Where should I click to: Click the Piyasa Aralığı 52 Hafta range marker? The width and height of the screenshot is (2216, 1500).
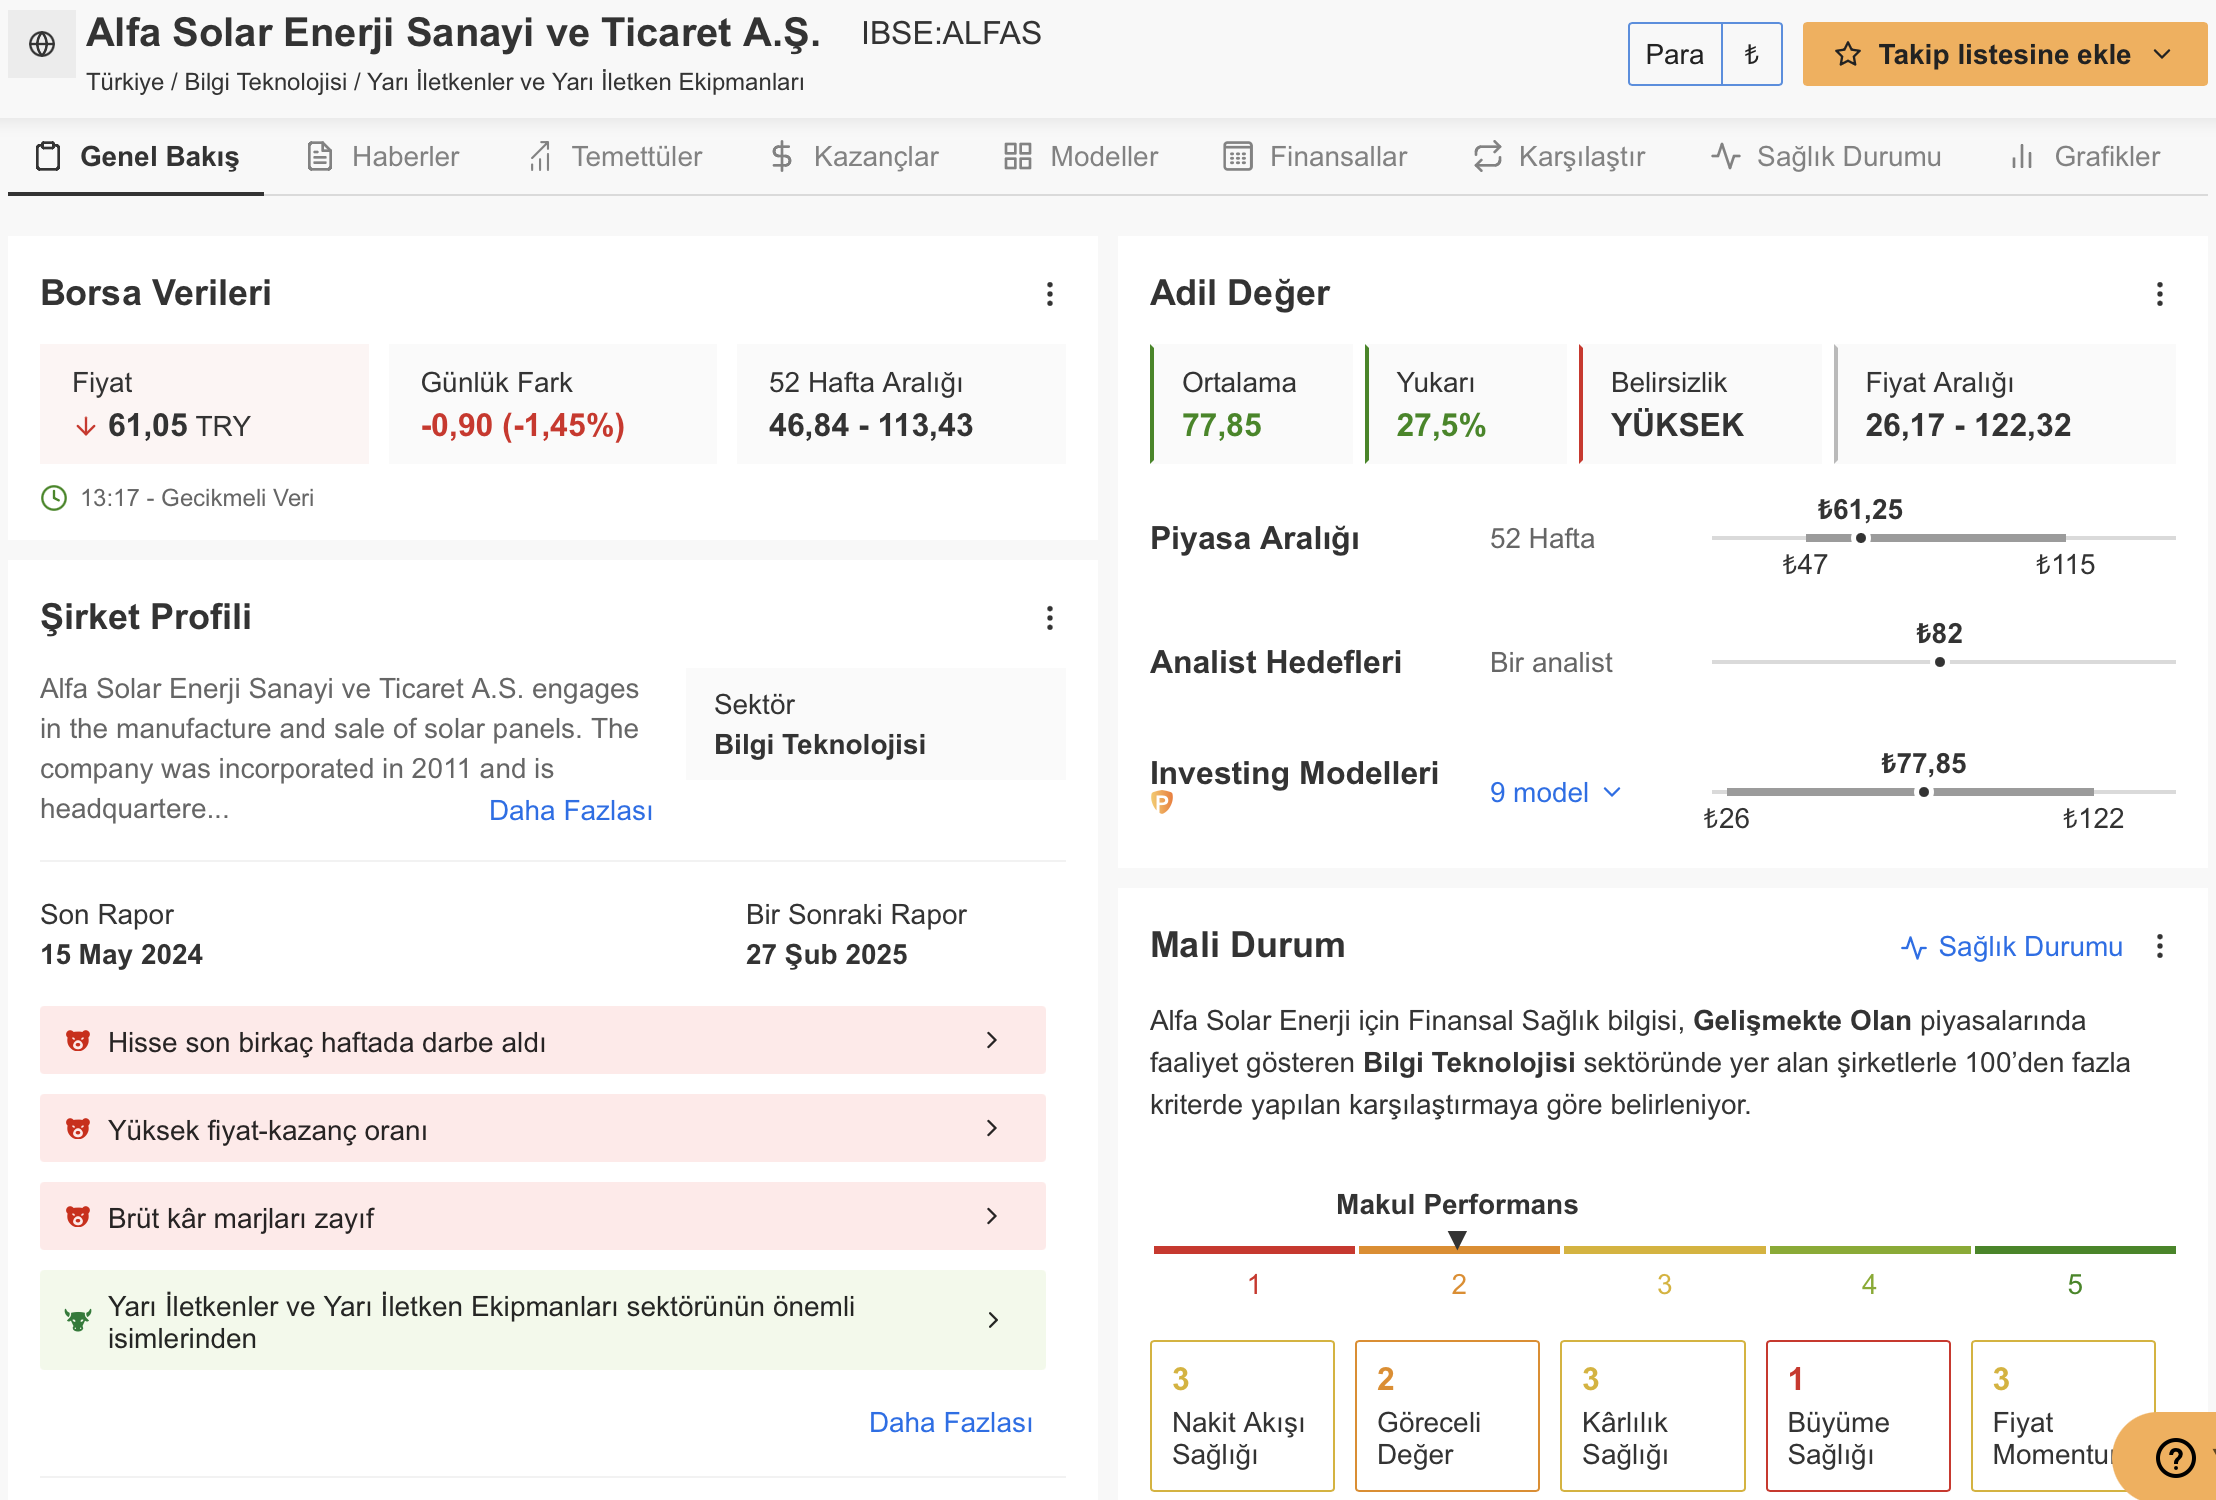click(1861, 538)
